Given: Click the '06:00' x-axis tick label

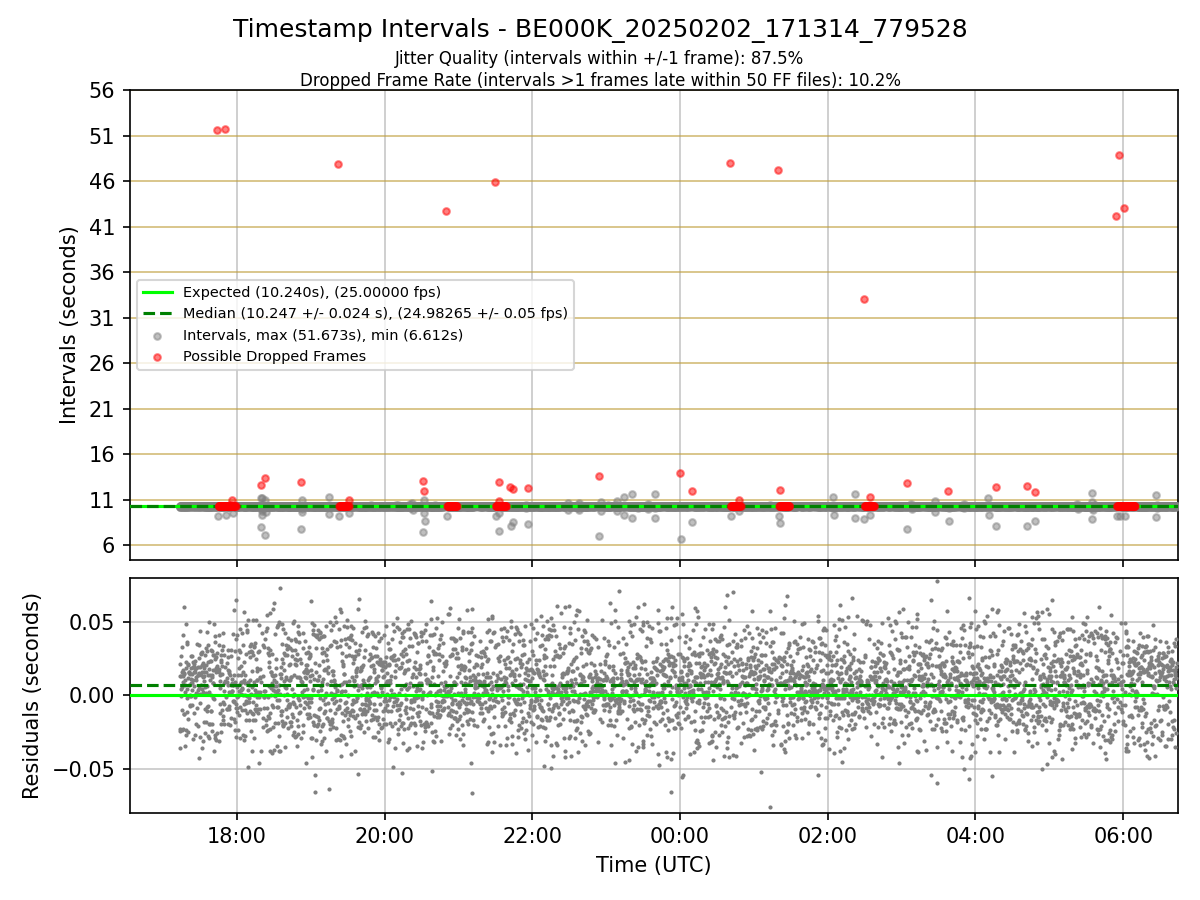Looking at the screenshot, I should [1123, 834].
